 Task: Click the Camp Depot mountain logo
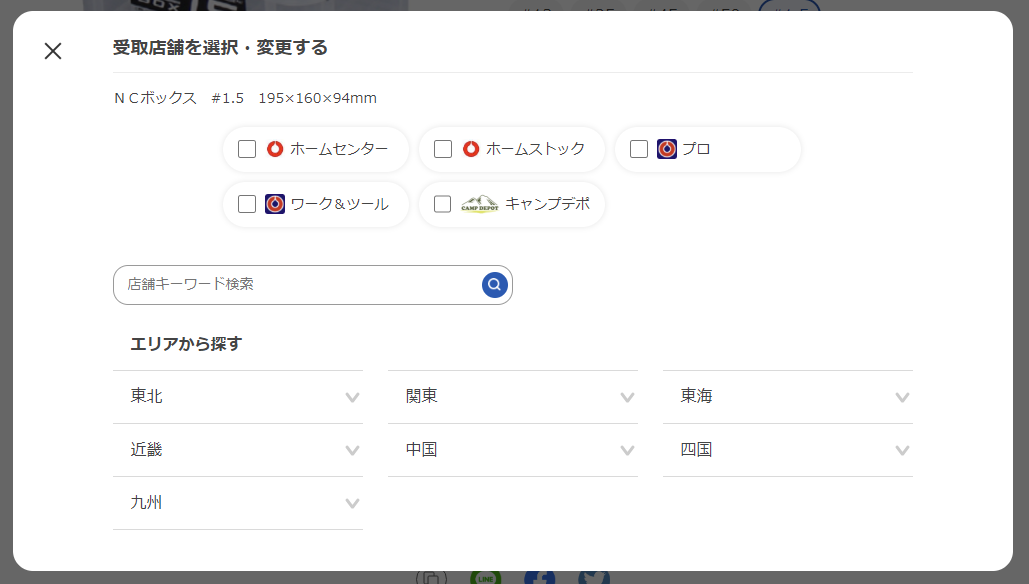(479, 204)
